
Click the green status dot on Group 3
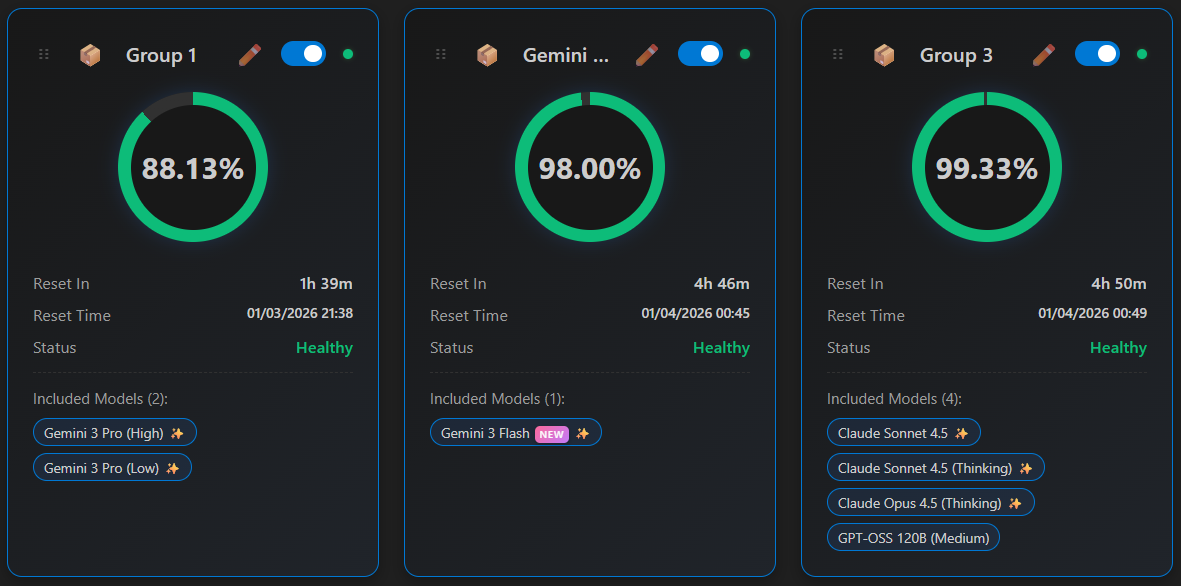tap(1142, 54)
